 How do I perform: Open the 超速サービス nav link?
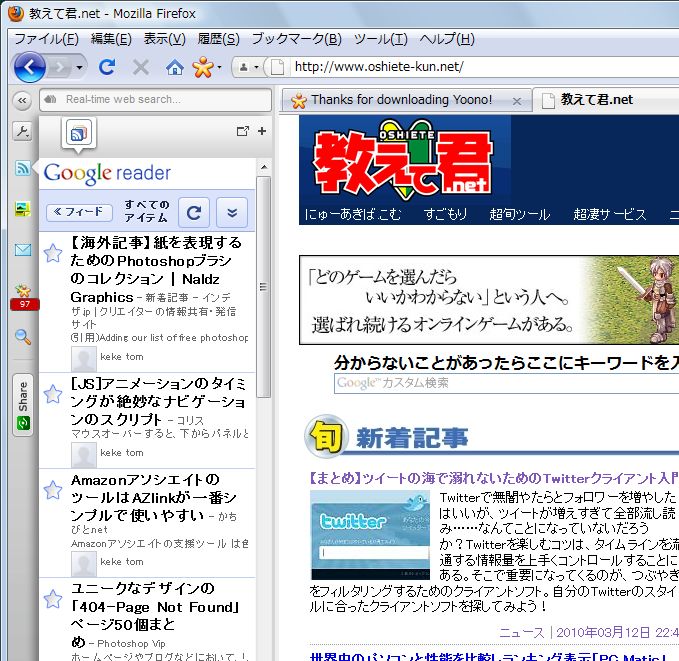(610, 214)
